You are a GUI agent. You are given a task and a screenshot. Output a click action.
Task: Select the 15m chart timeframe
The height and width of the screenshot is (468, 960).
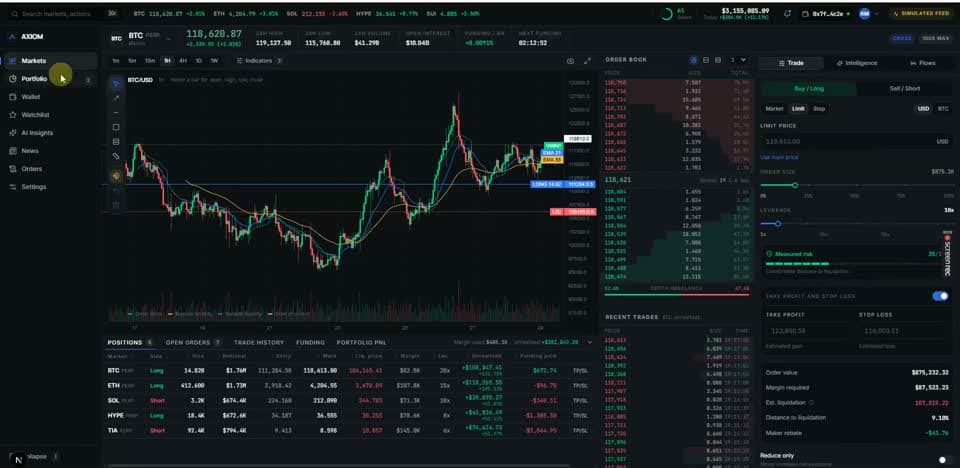point(149,61)
